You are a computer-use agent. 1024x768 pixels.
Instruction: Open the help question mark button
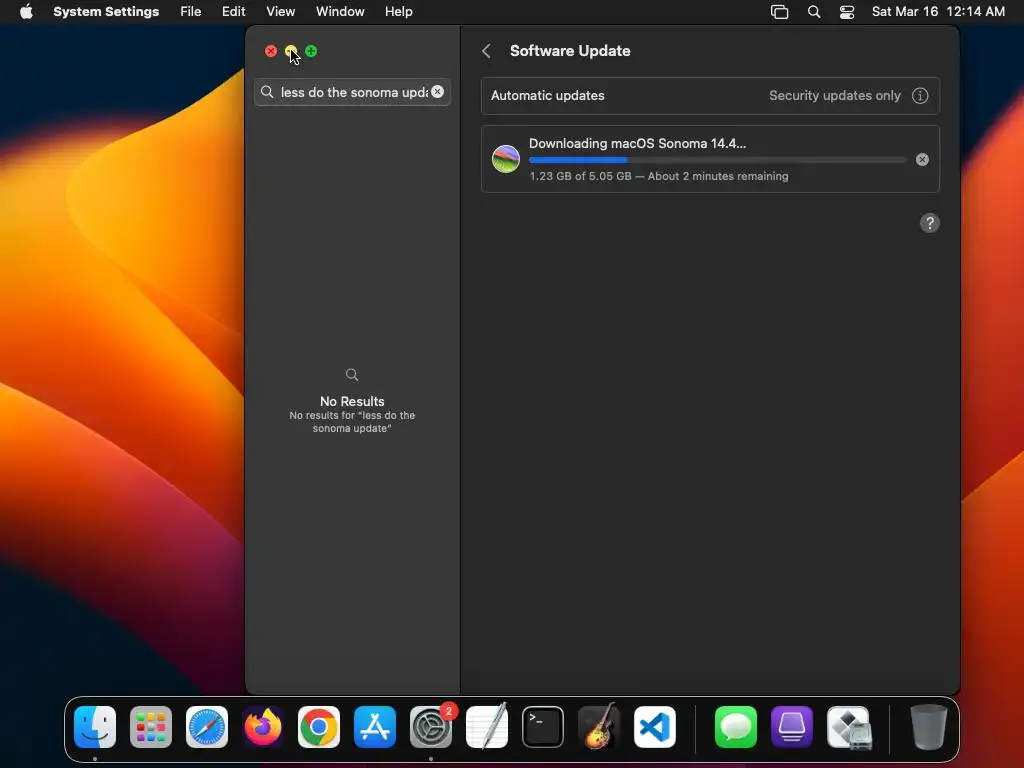point(929,223)
